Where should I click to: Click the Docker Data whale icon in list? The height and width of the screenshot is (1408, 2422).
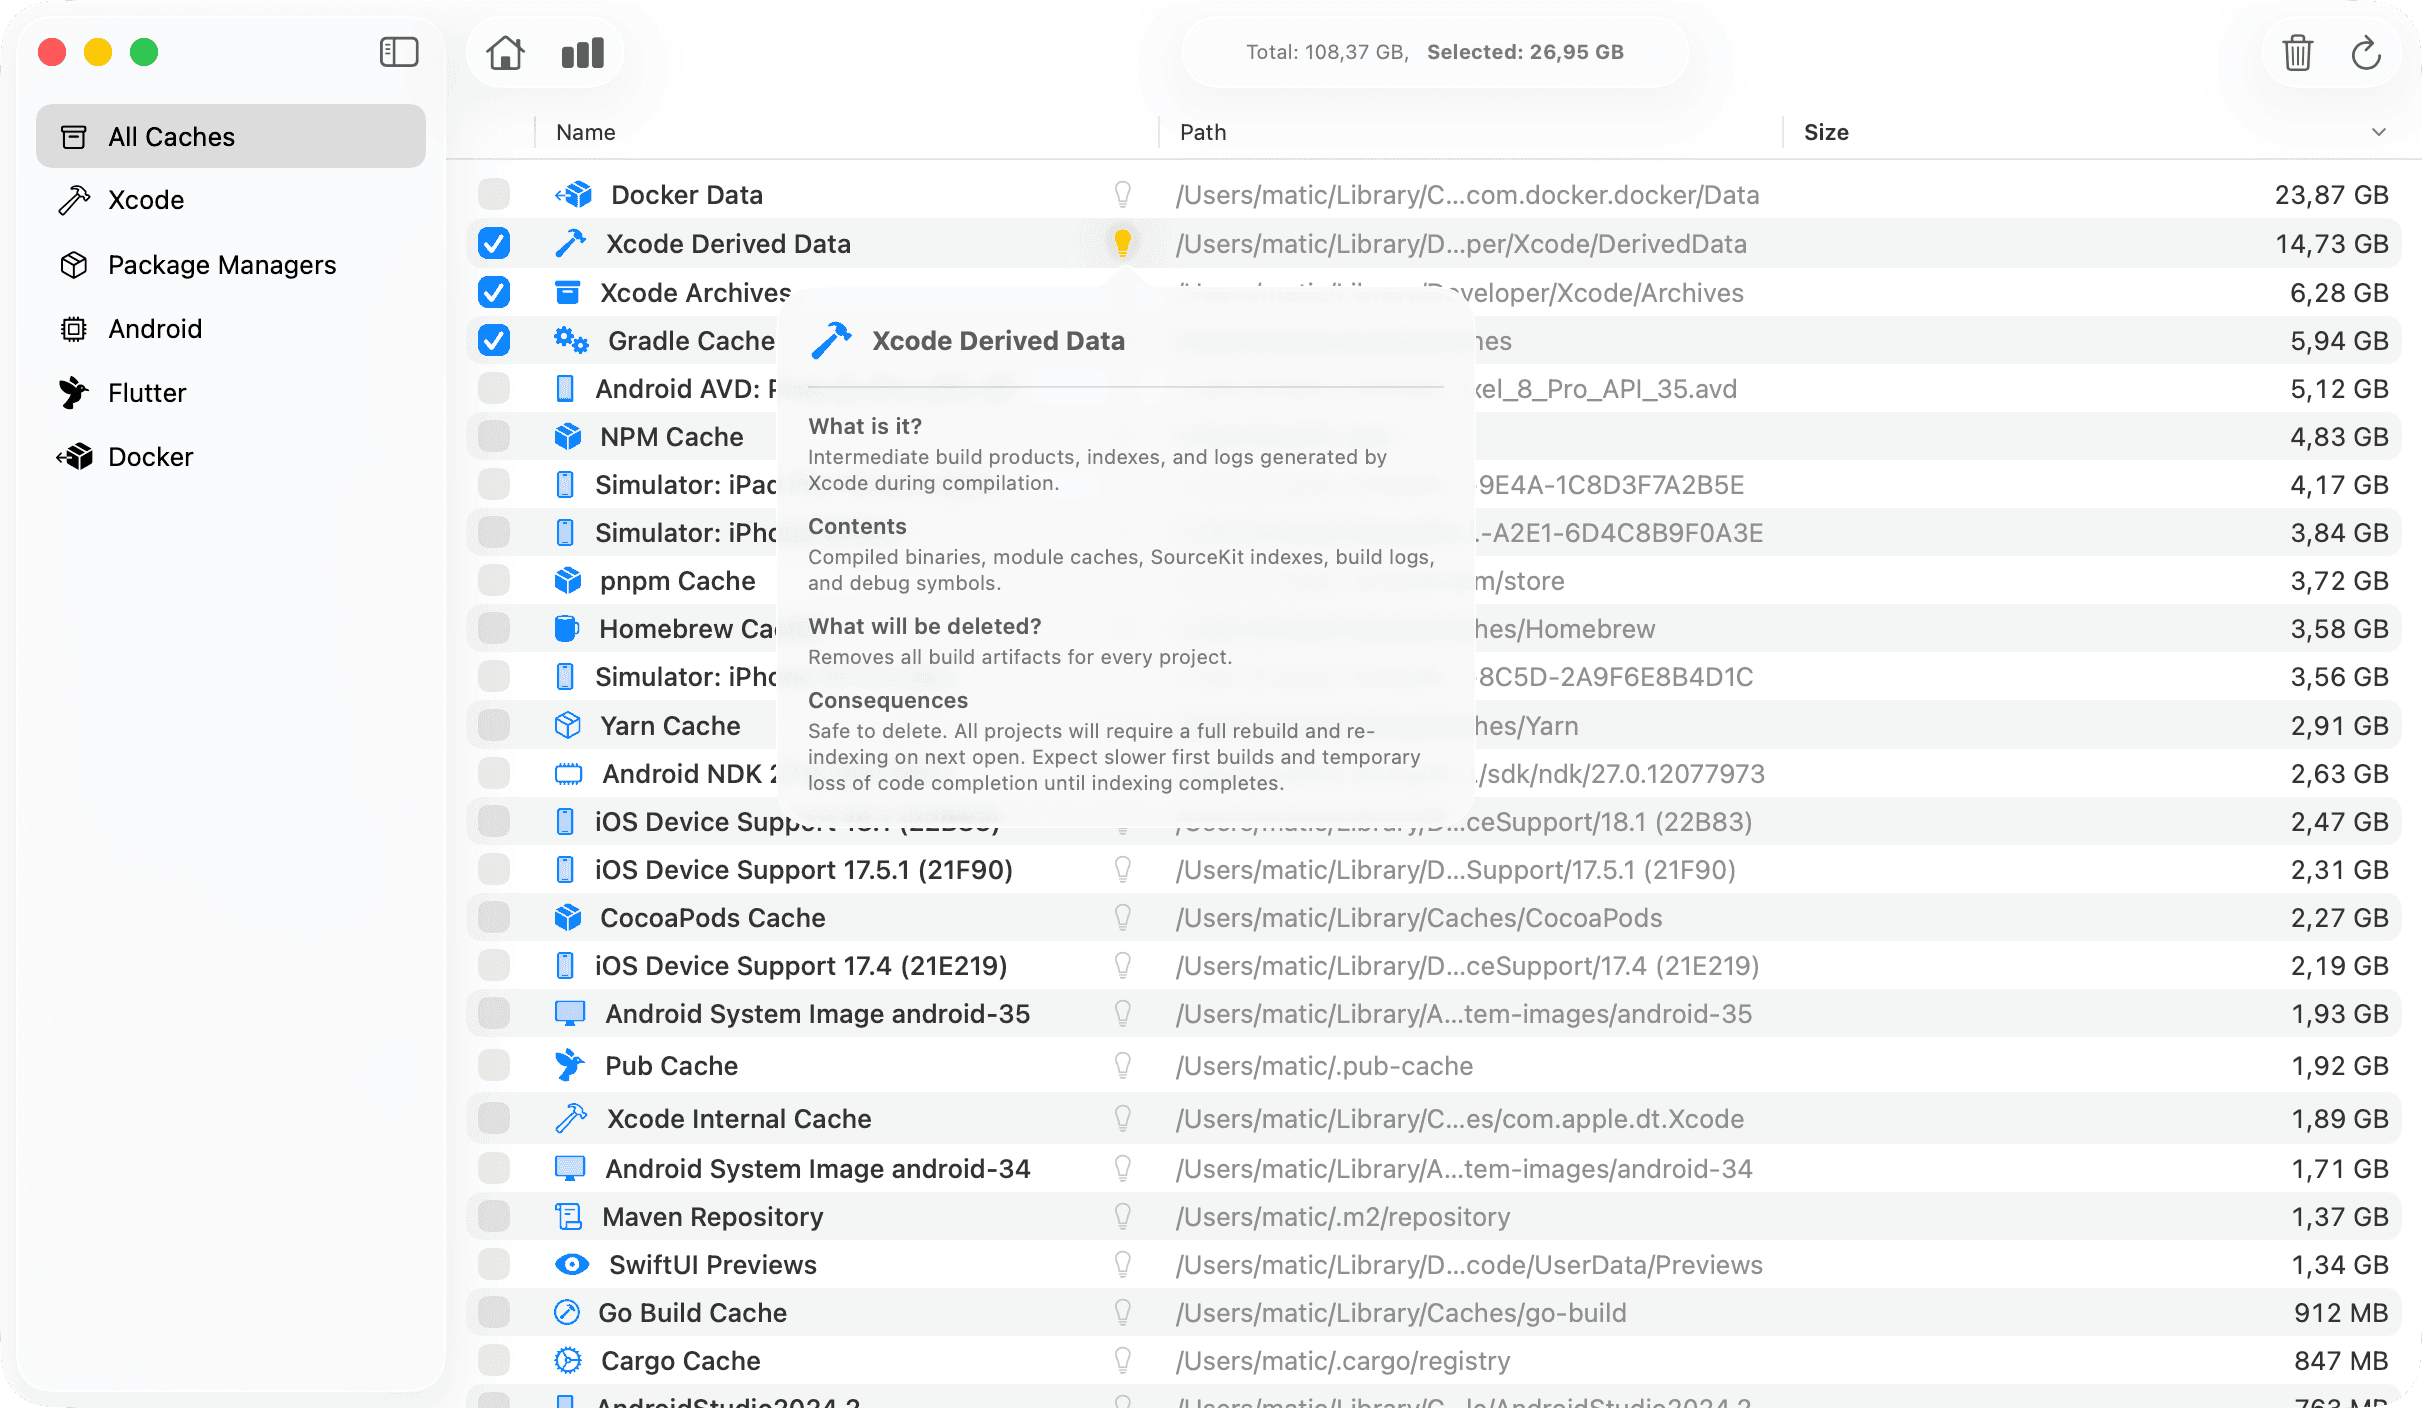[x=571, y=194]
